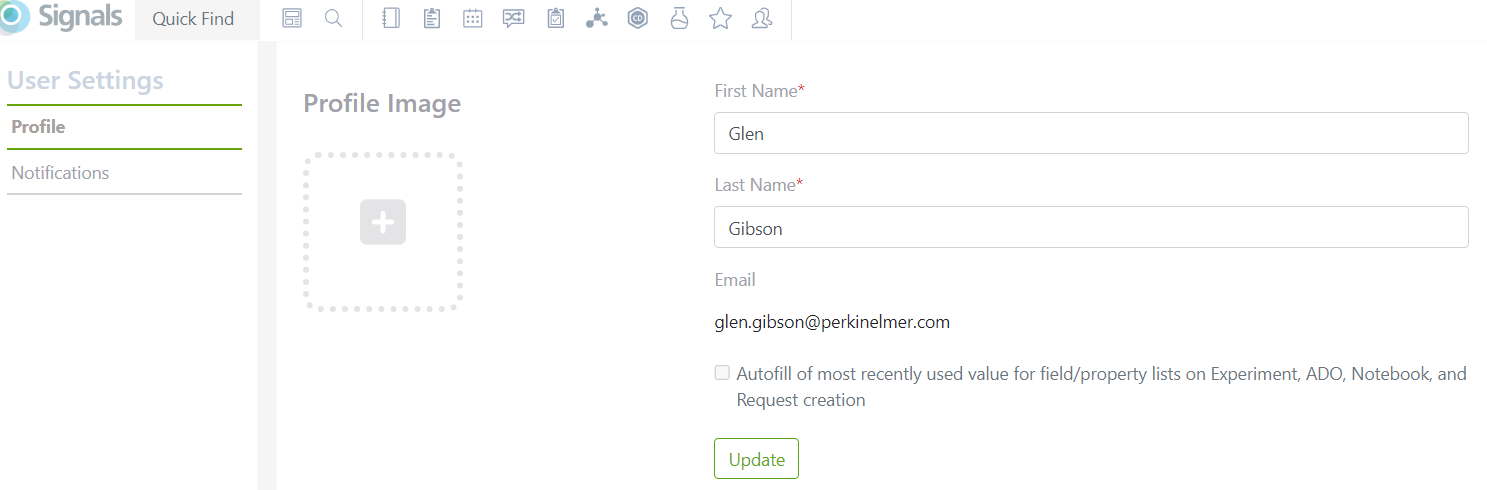Open the dashboard layout icon

coord(292,19)
